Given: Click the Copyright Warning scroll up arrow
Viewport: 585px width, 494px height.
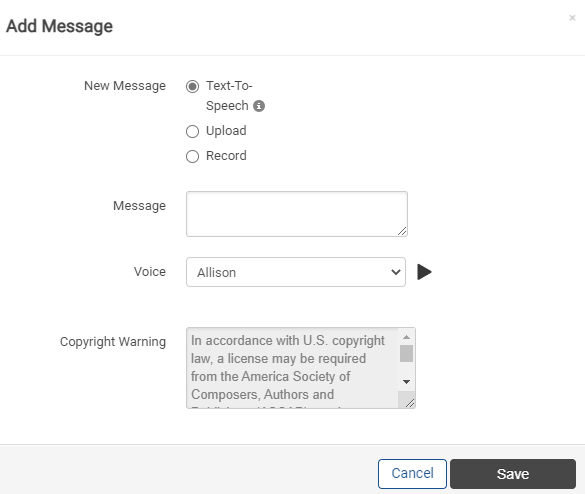Looking at the screenshot, I should (407, 337).
